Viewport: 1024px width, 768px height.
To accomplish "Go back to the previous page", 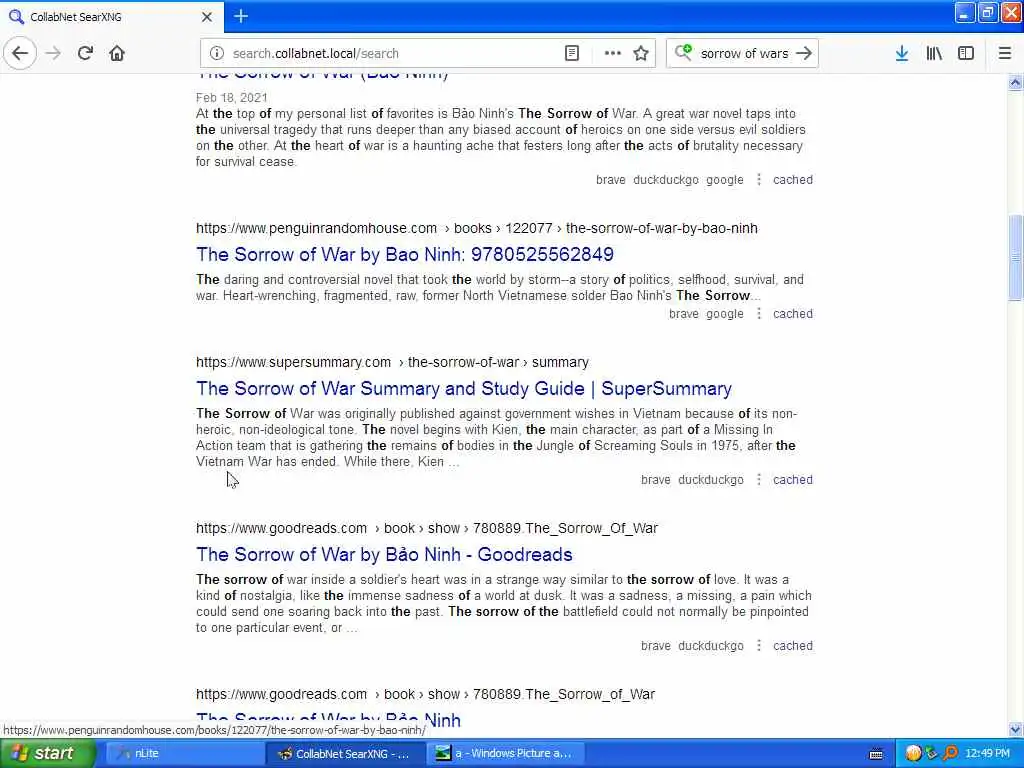I will [x=20, y=53].
